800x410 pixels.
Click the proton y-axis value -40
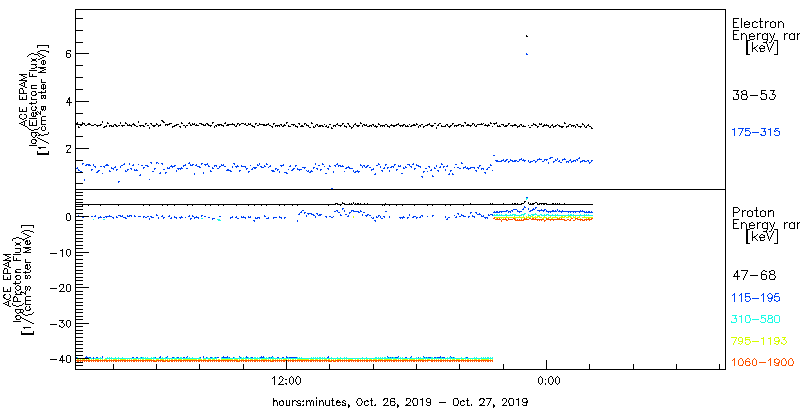60,358
